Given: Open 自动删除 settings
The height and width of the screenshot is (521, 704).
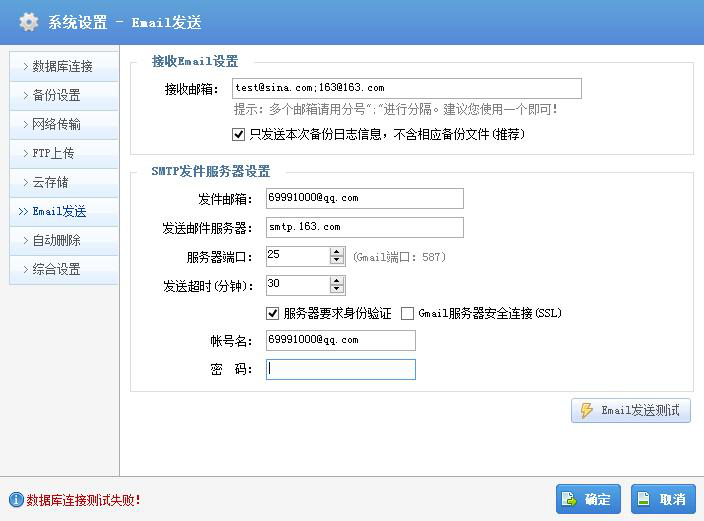Looking at the screenshot, I should pos(64,240).
